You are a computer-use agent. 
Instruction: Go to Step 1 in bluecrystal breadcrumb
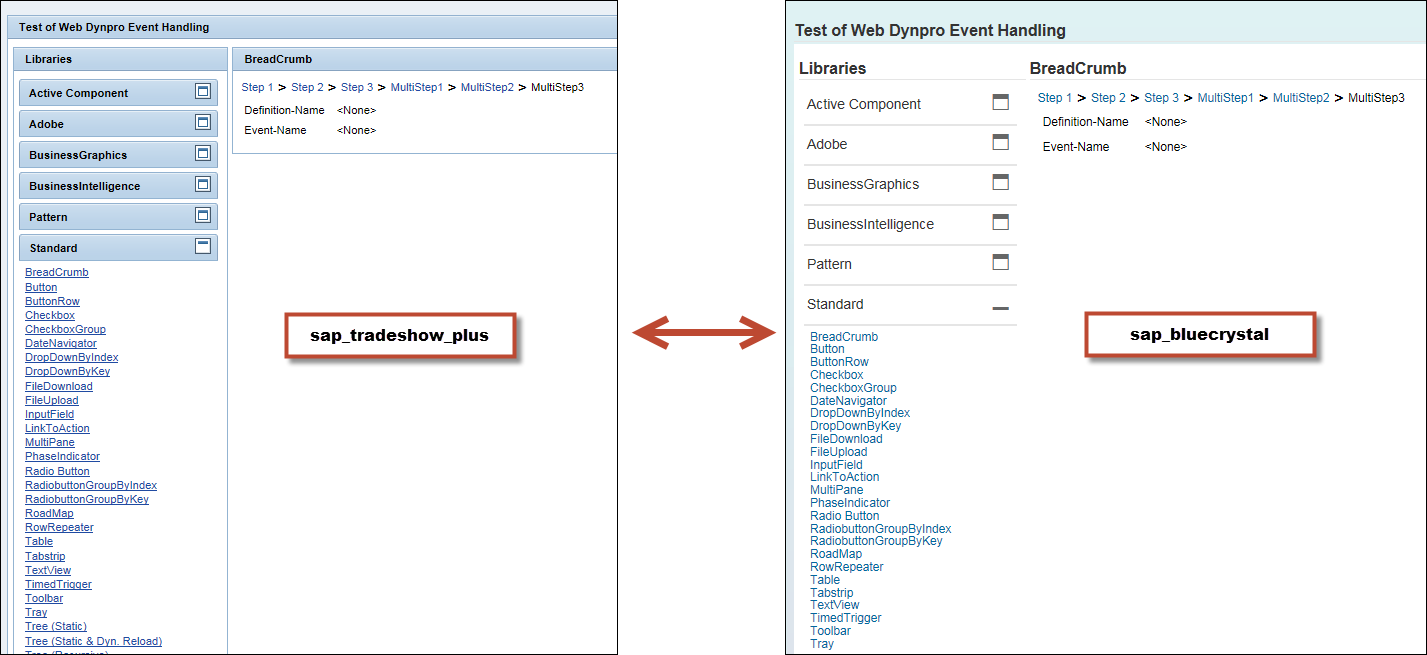(x=1055, y=98)
